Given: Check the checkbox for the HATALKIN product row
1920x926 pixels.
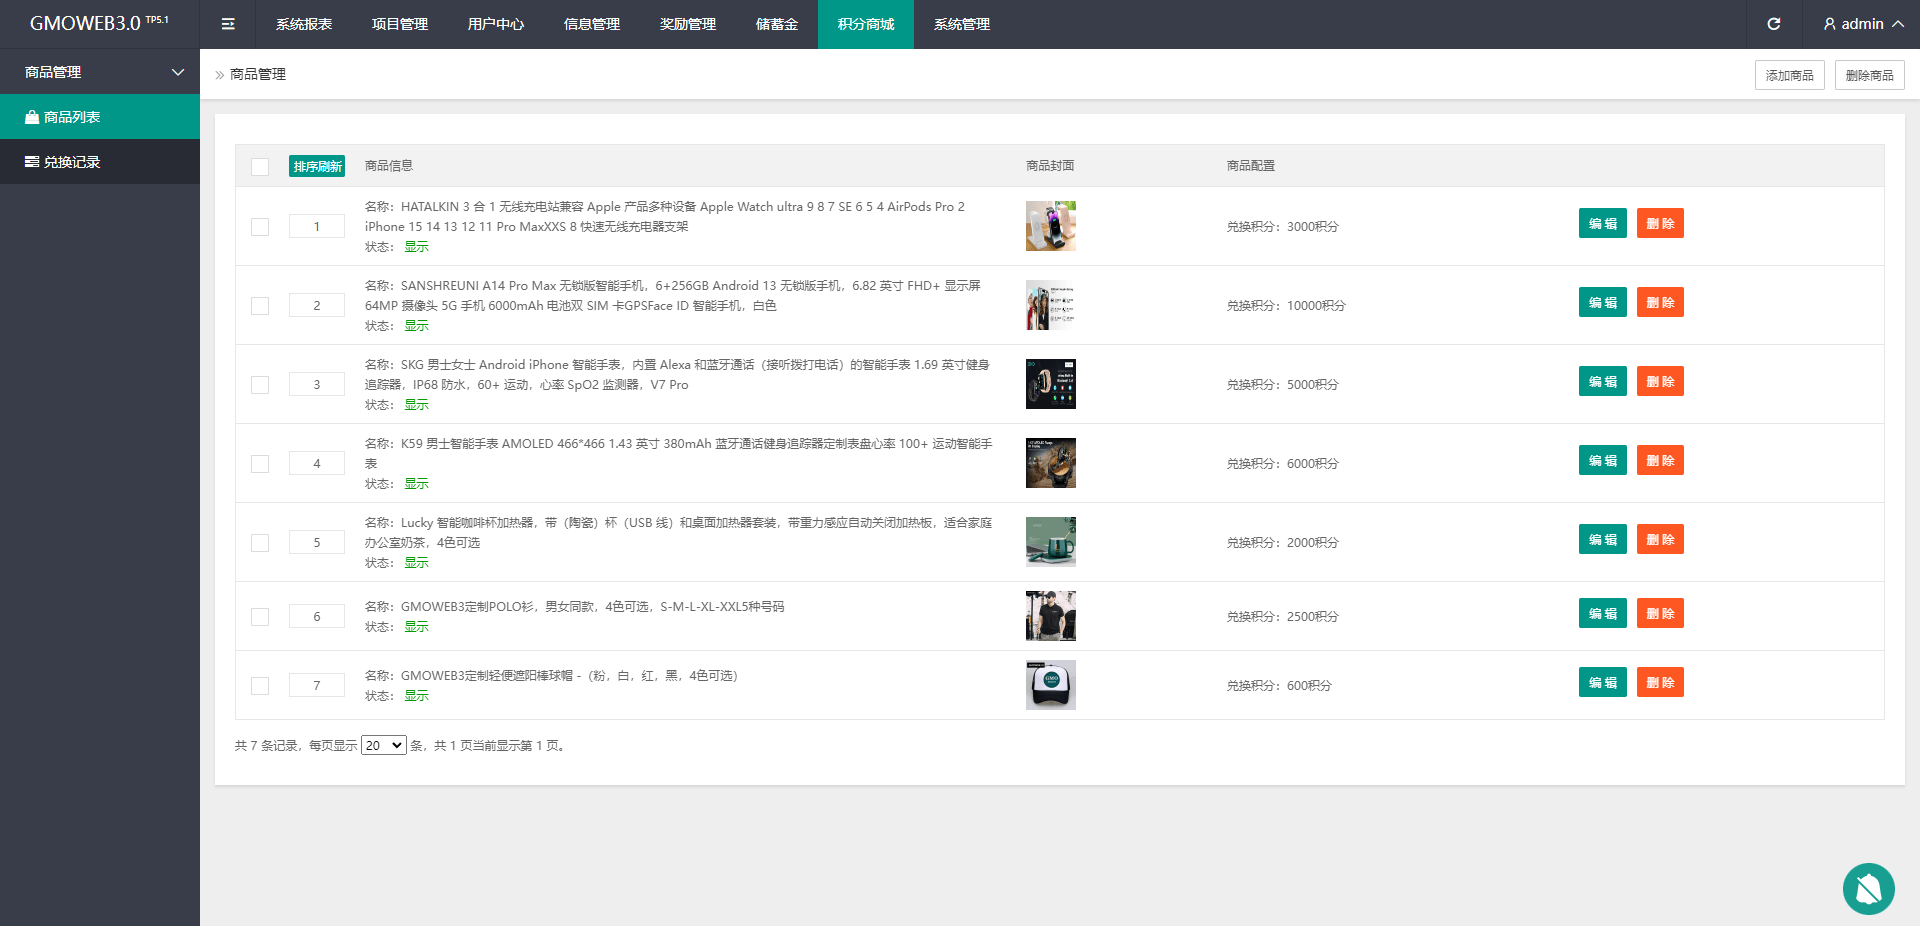Looking at the screenshot, I should tap(260, 227).
